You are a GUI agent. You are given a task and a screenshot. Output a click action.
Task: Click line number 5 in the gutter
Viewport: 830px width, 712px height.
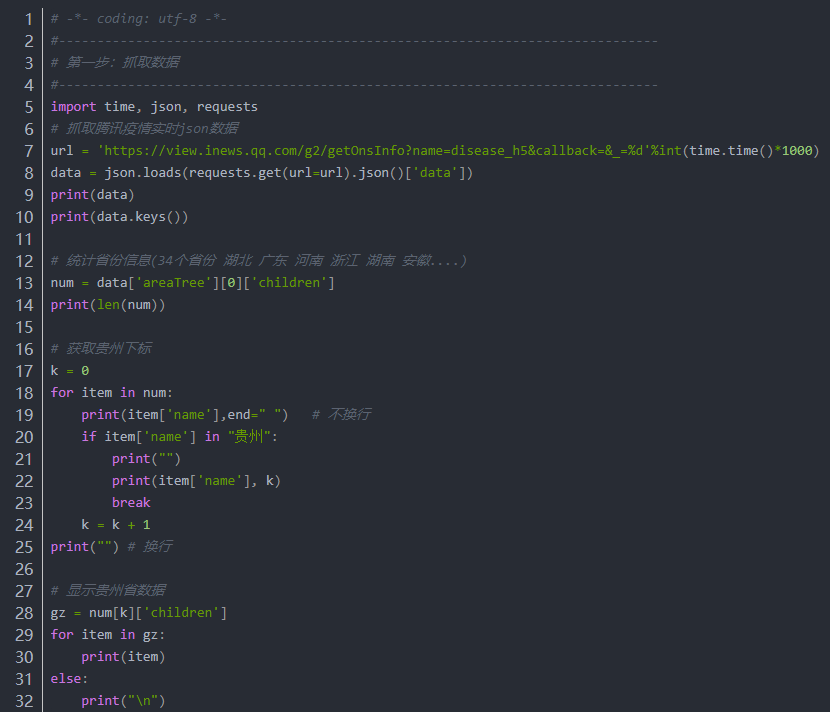(29, 107)
